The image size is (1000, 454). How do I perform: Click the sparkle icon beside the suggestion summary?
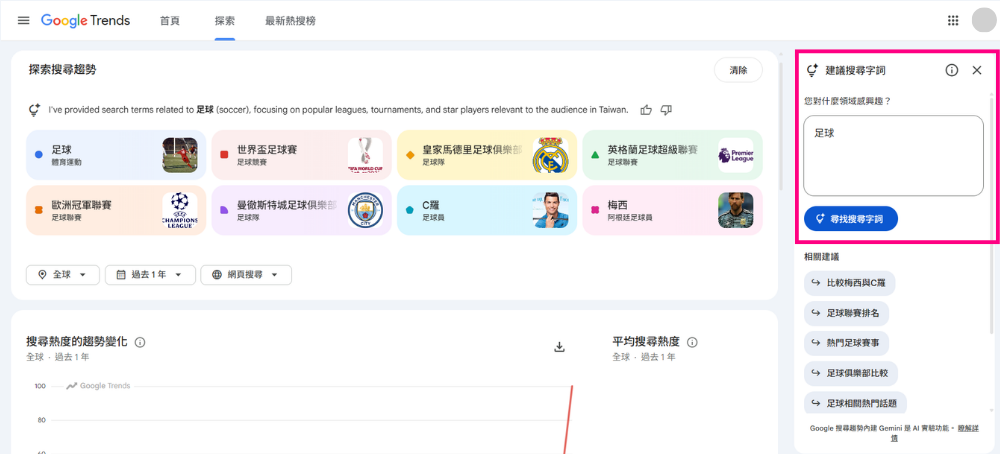[35, 110]
